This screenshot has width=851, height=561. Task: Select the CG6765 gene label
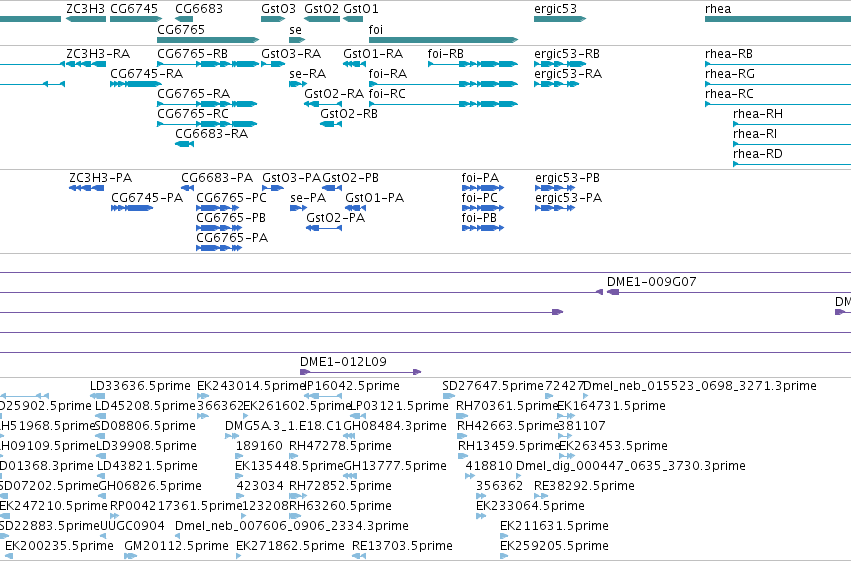pos(181,29)
